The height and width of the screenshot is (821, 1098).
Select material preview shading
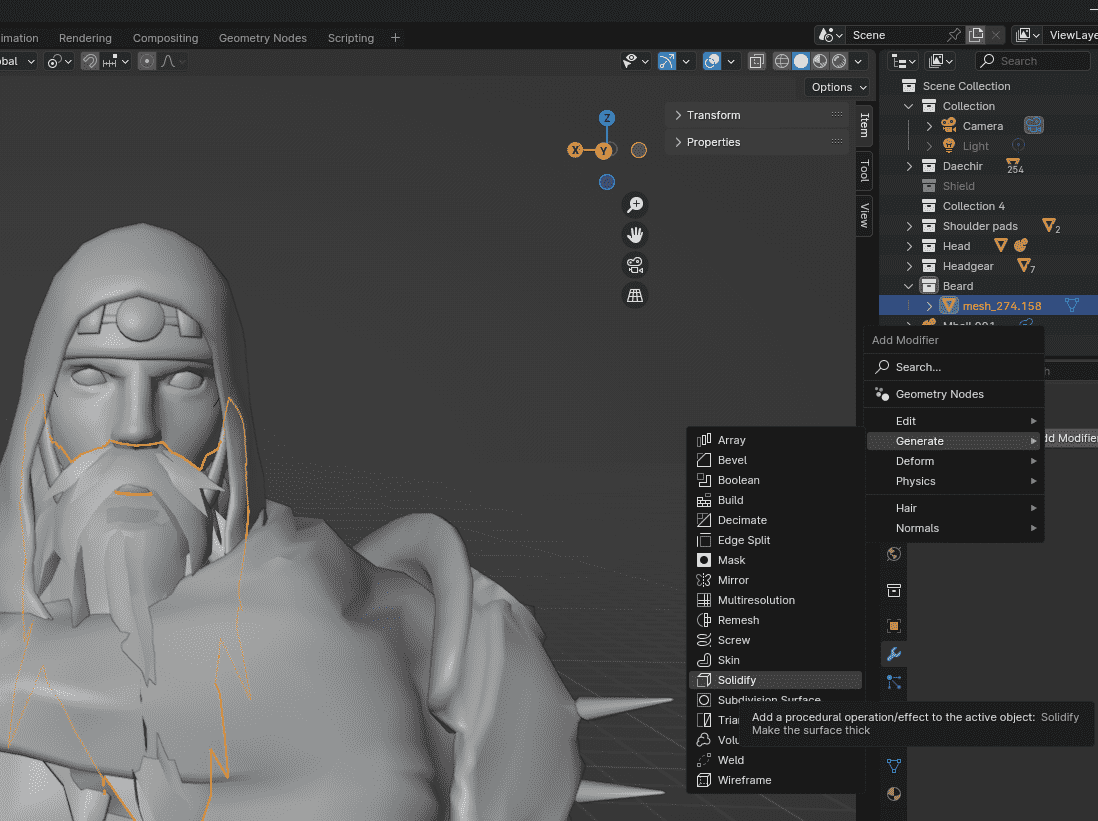[x=820, y=61]
